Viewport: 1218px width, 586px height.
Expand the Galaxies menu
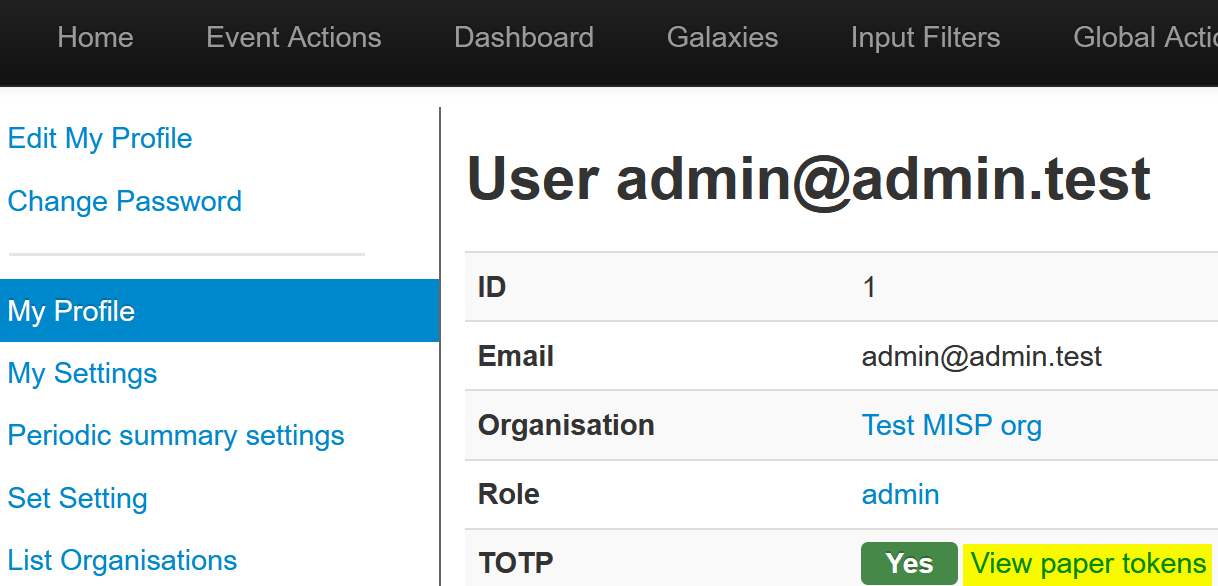[x=722, y=38]
